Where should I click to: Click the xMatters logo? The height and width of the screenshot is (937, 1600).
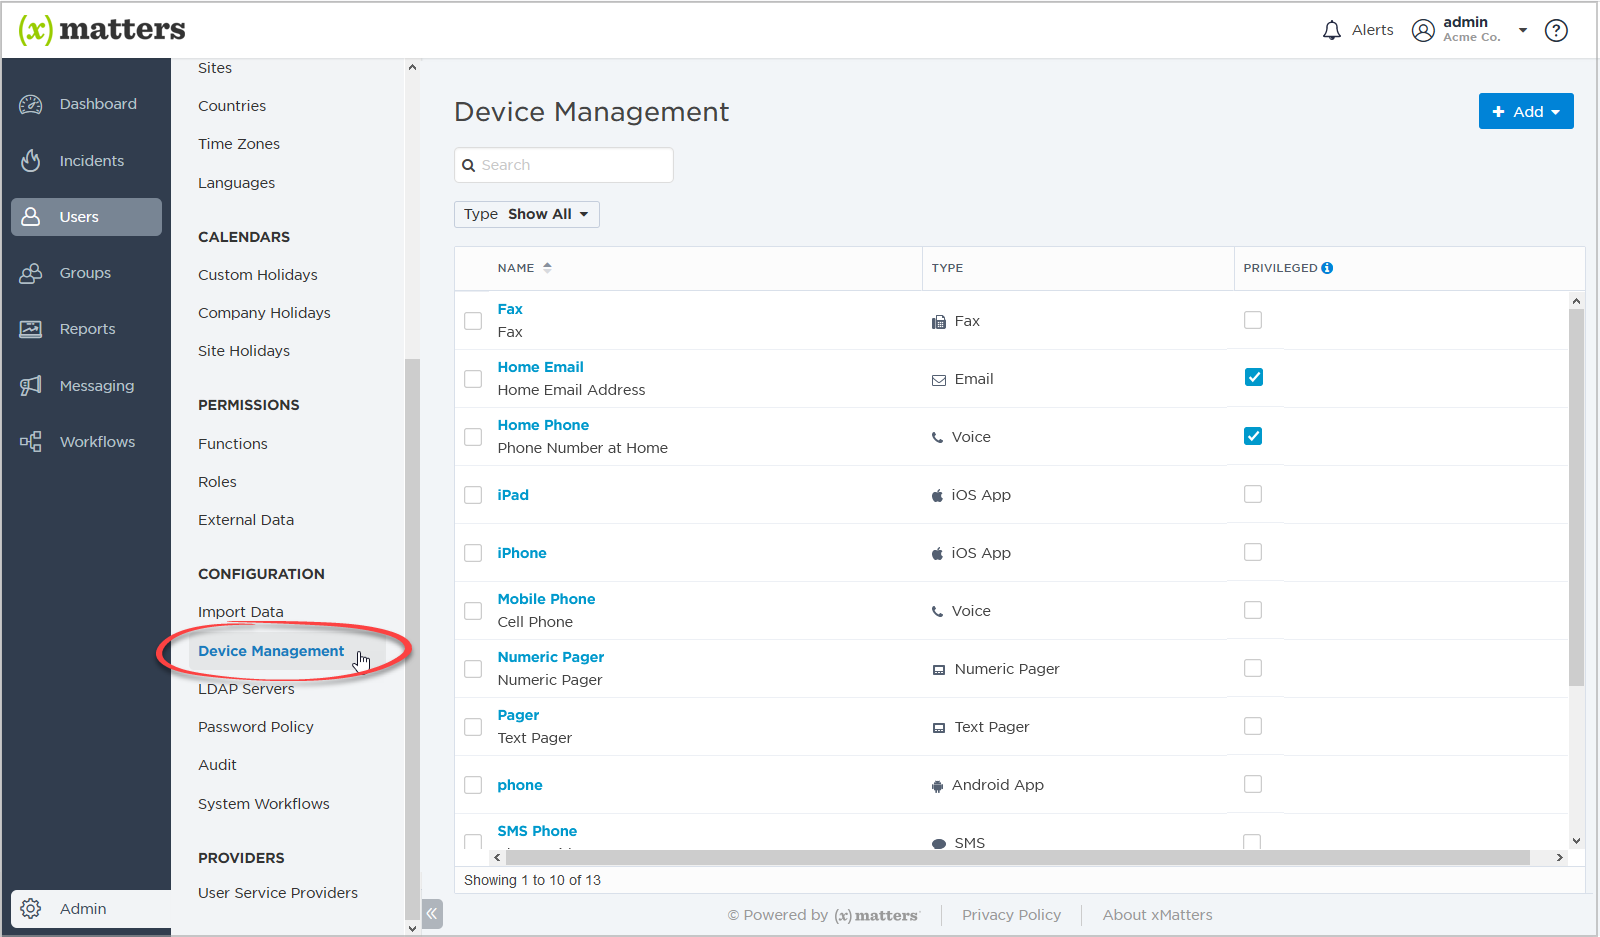tap(102, 30)
